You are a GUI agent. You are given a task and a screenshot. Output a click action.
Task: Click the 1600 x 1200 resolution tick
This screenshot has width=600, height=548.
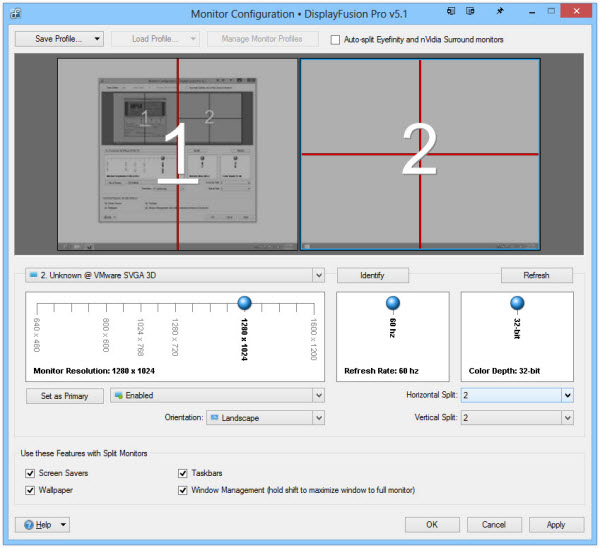point(314,307)
